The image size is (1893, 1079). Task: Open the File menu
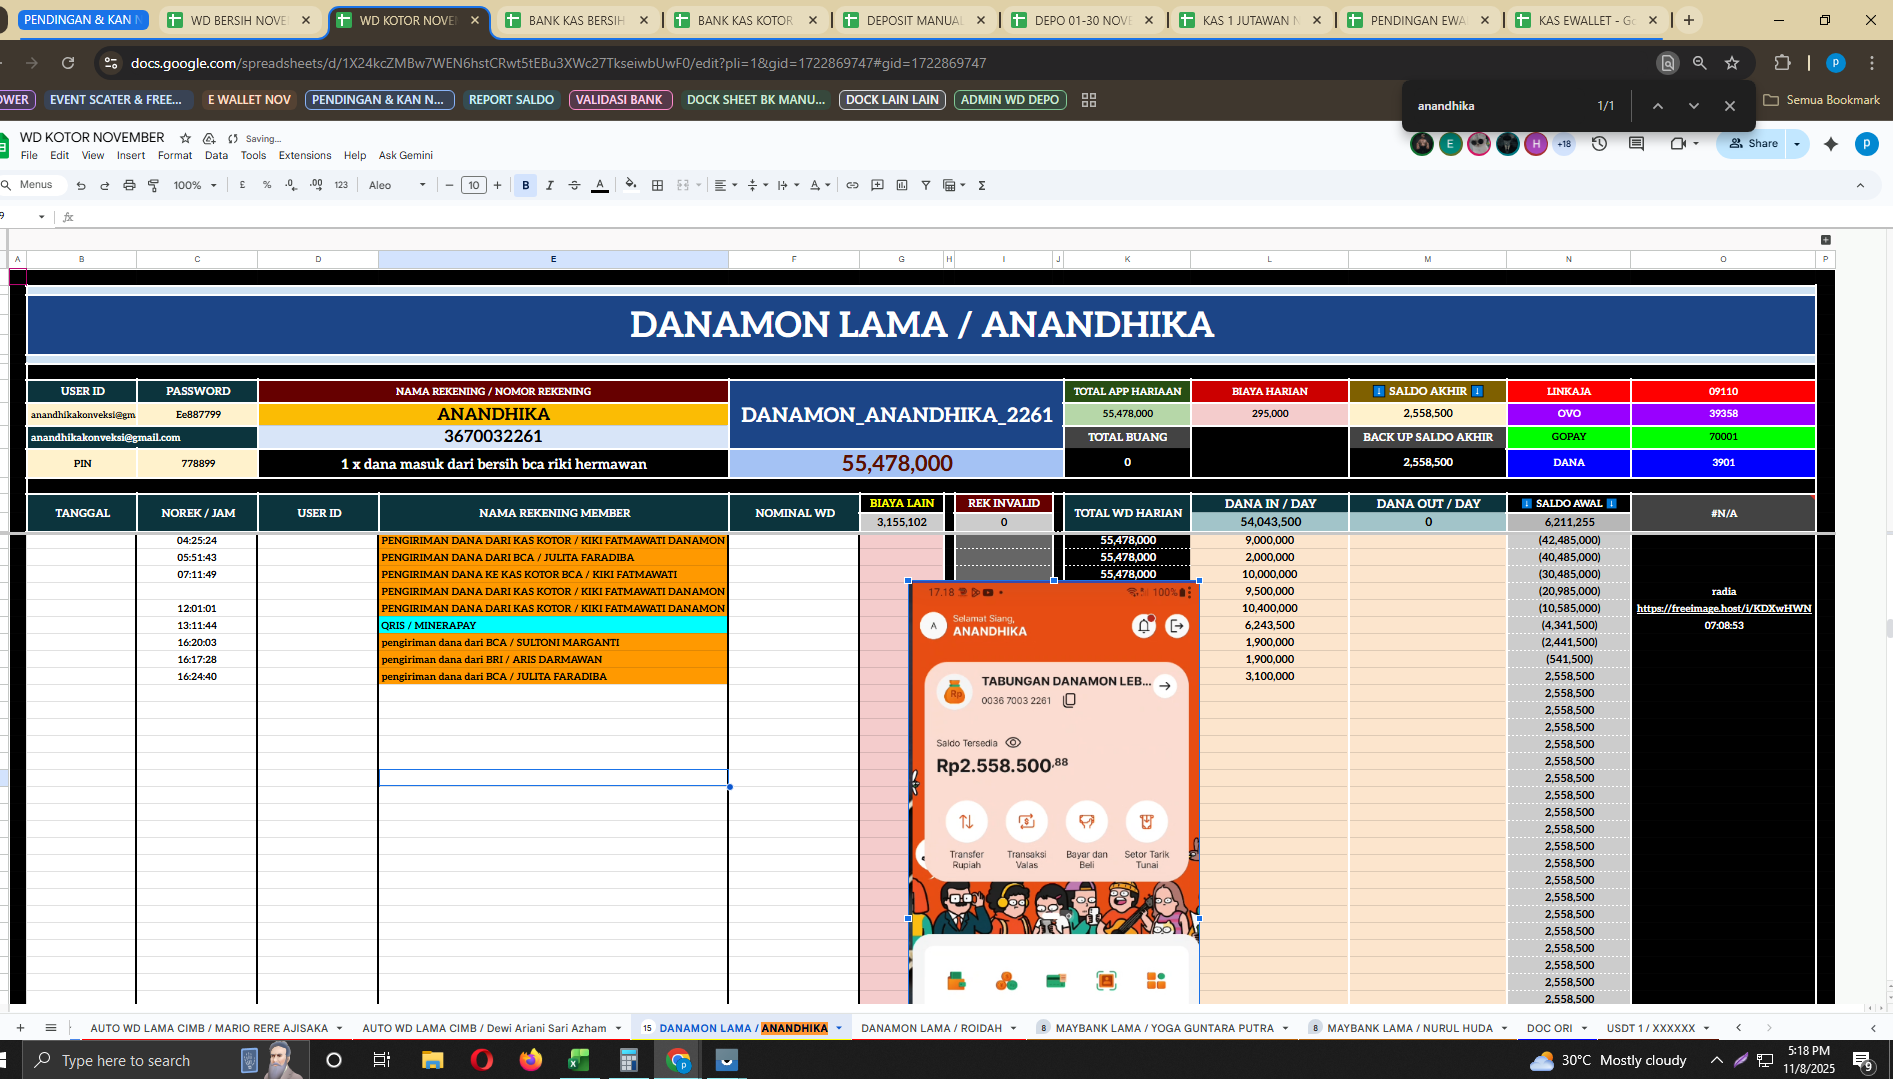pos(29,156)
